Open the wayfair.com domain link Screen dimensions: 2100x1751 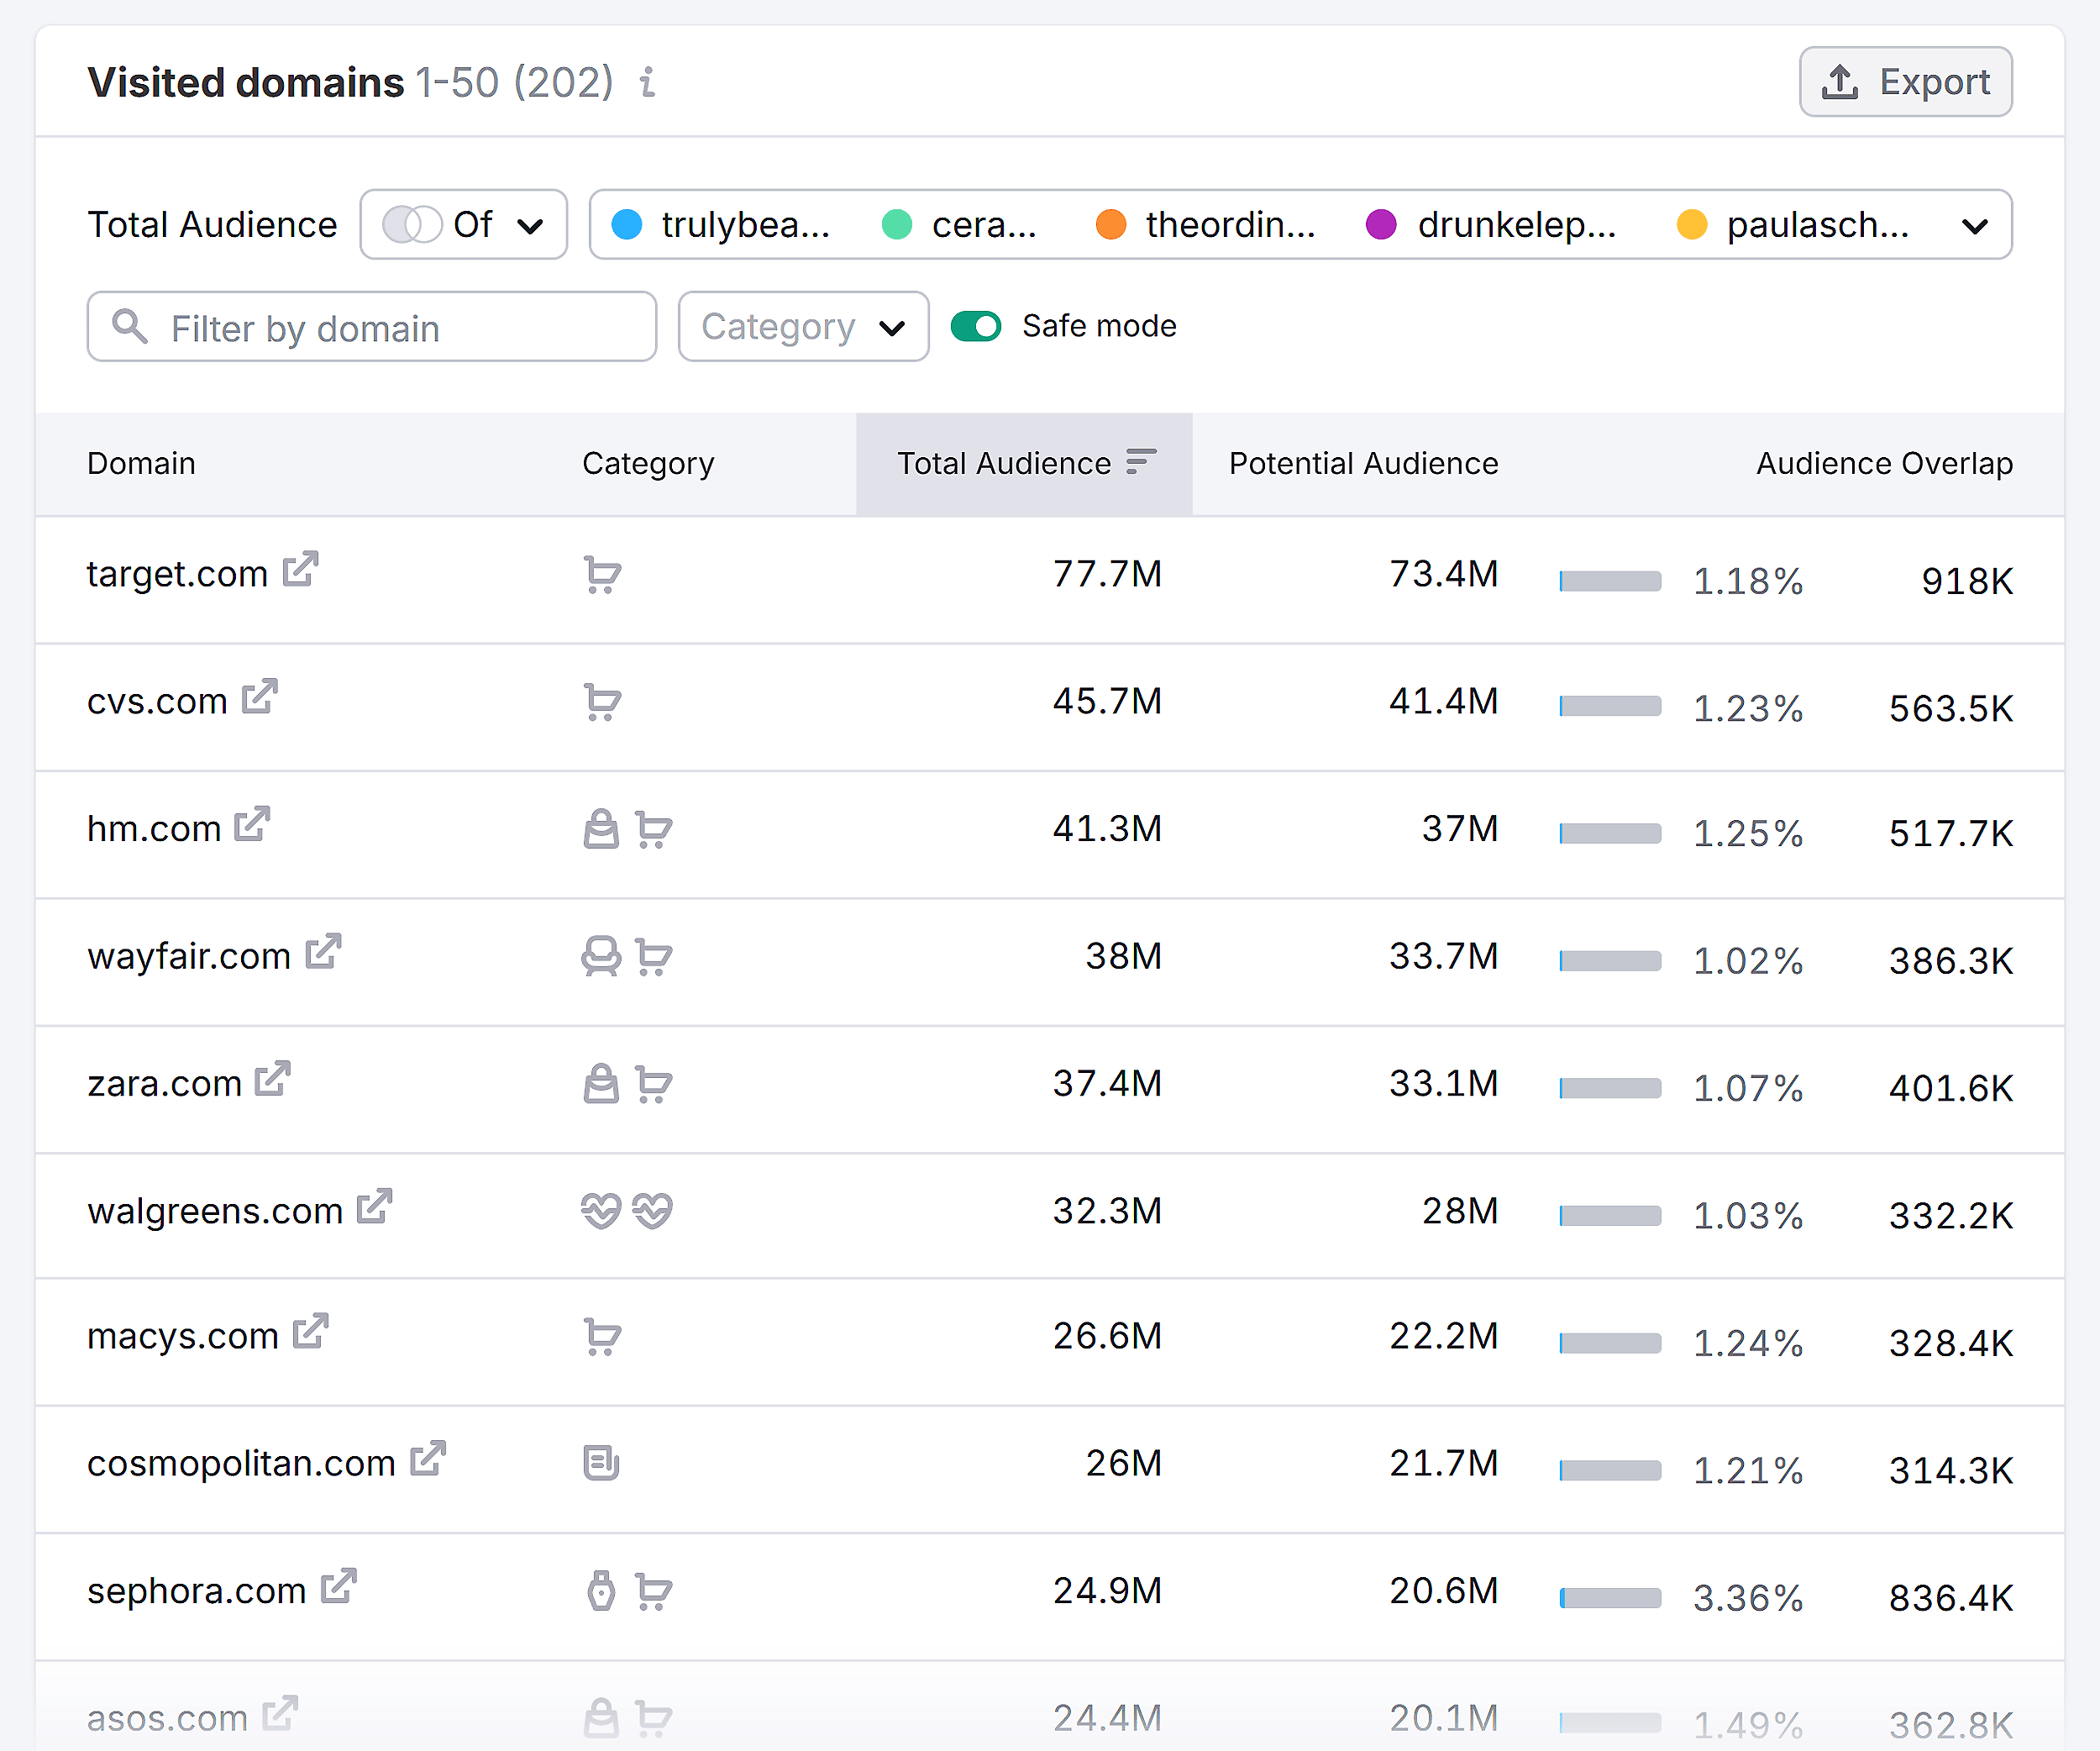pyautogui.click(x=189, y=957)
